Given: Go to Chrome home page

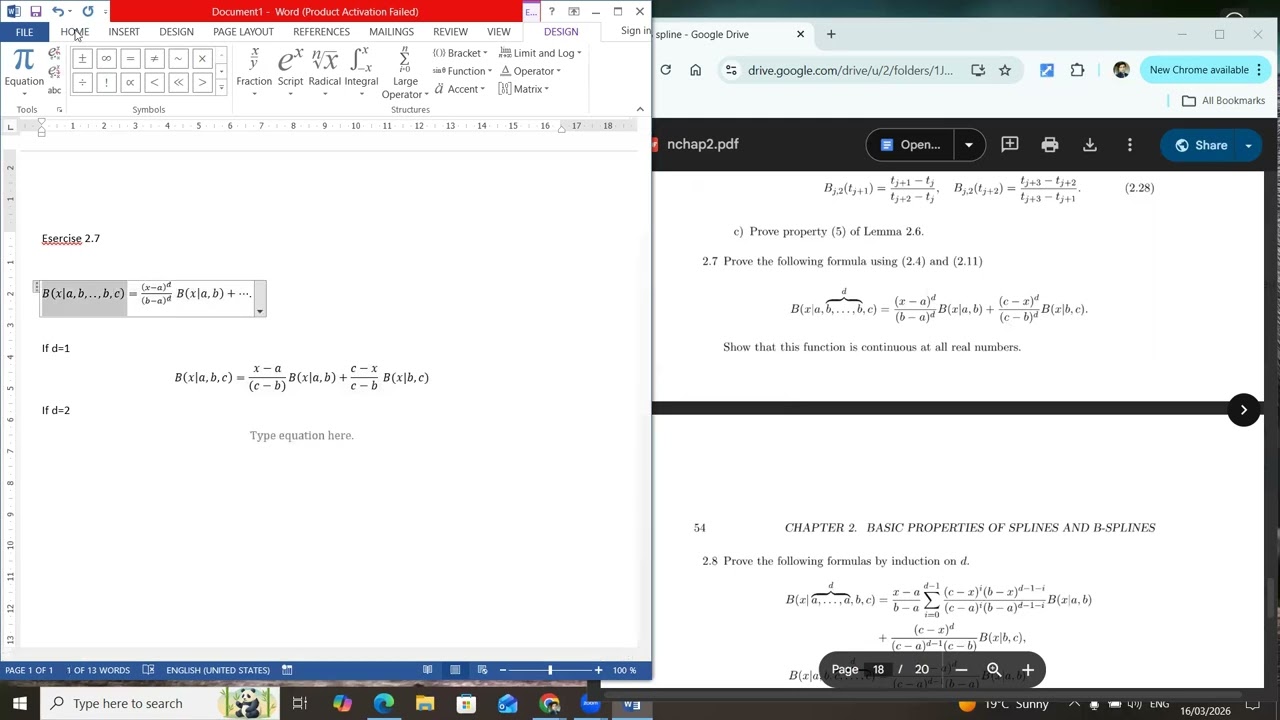Looking at the screenshot, I should point(696,70).
